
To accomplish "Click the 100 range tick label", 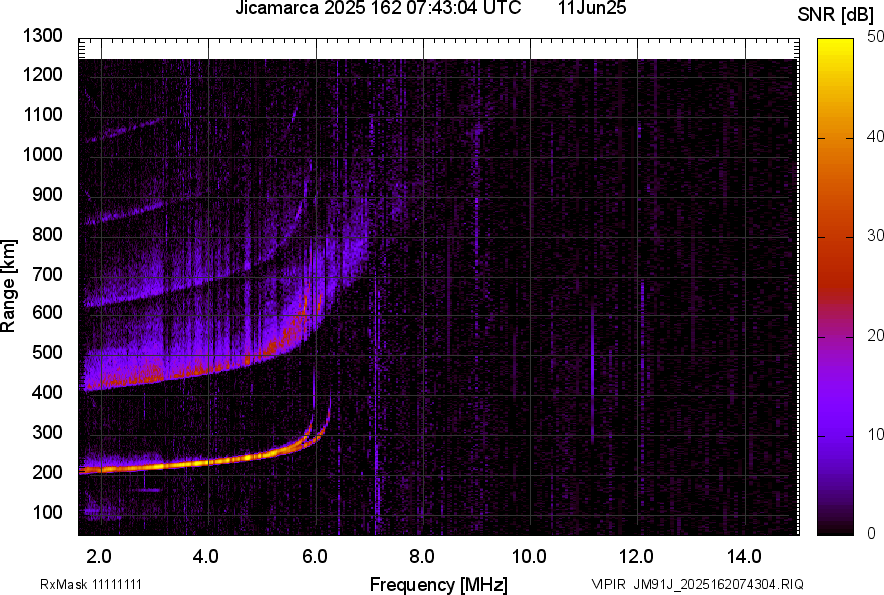I will click(x=47, y=512).
